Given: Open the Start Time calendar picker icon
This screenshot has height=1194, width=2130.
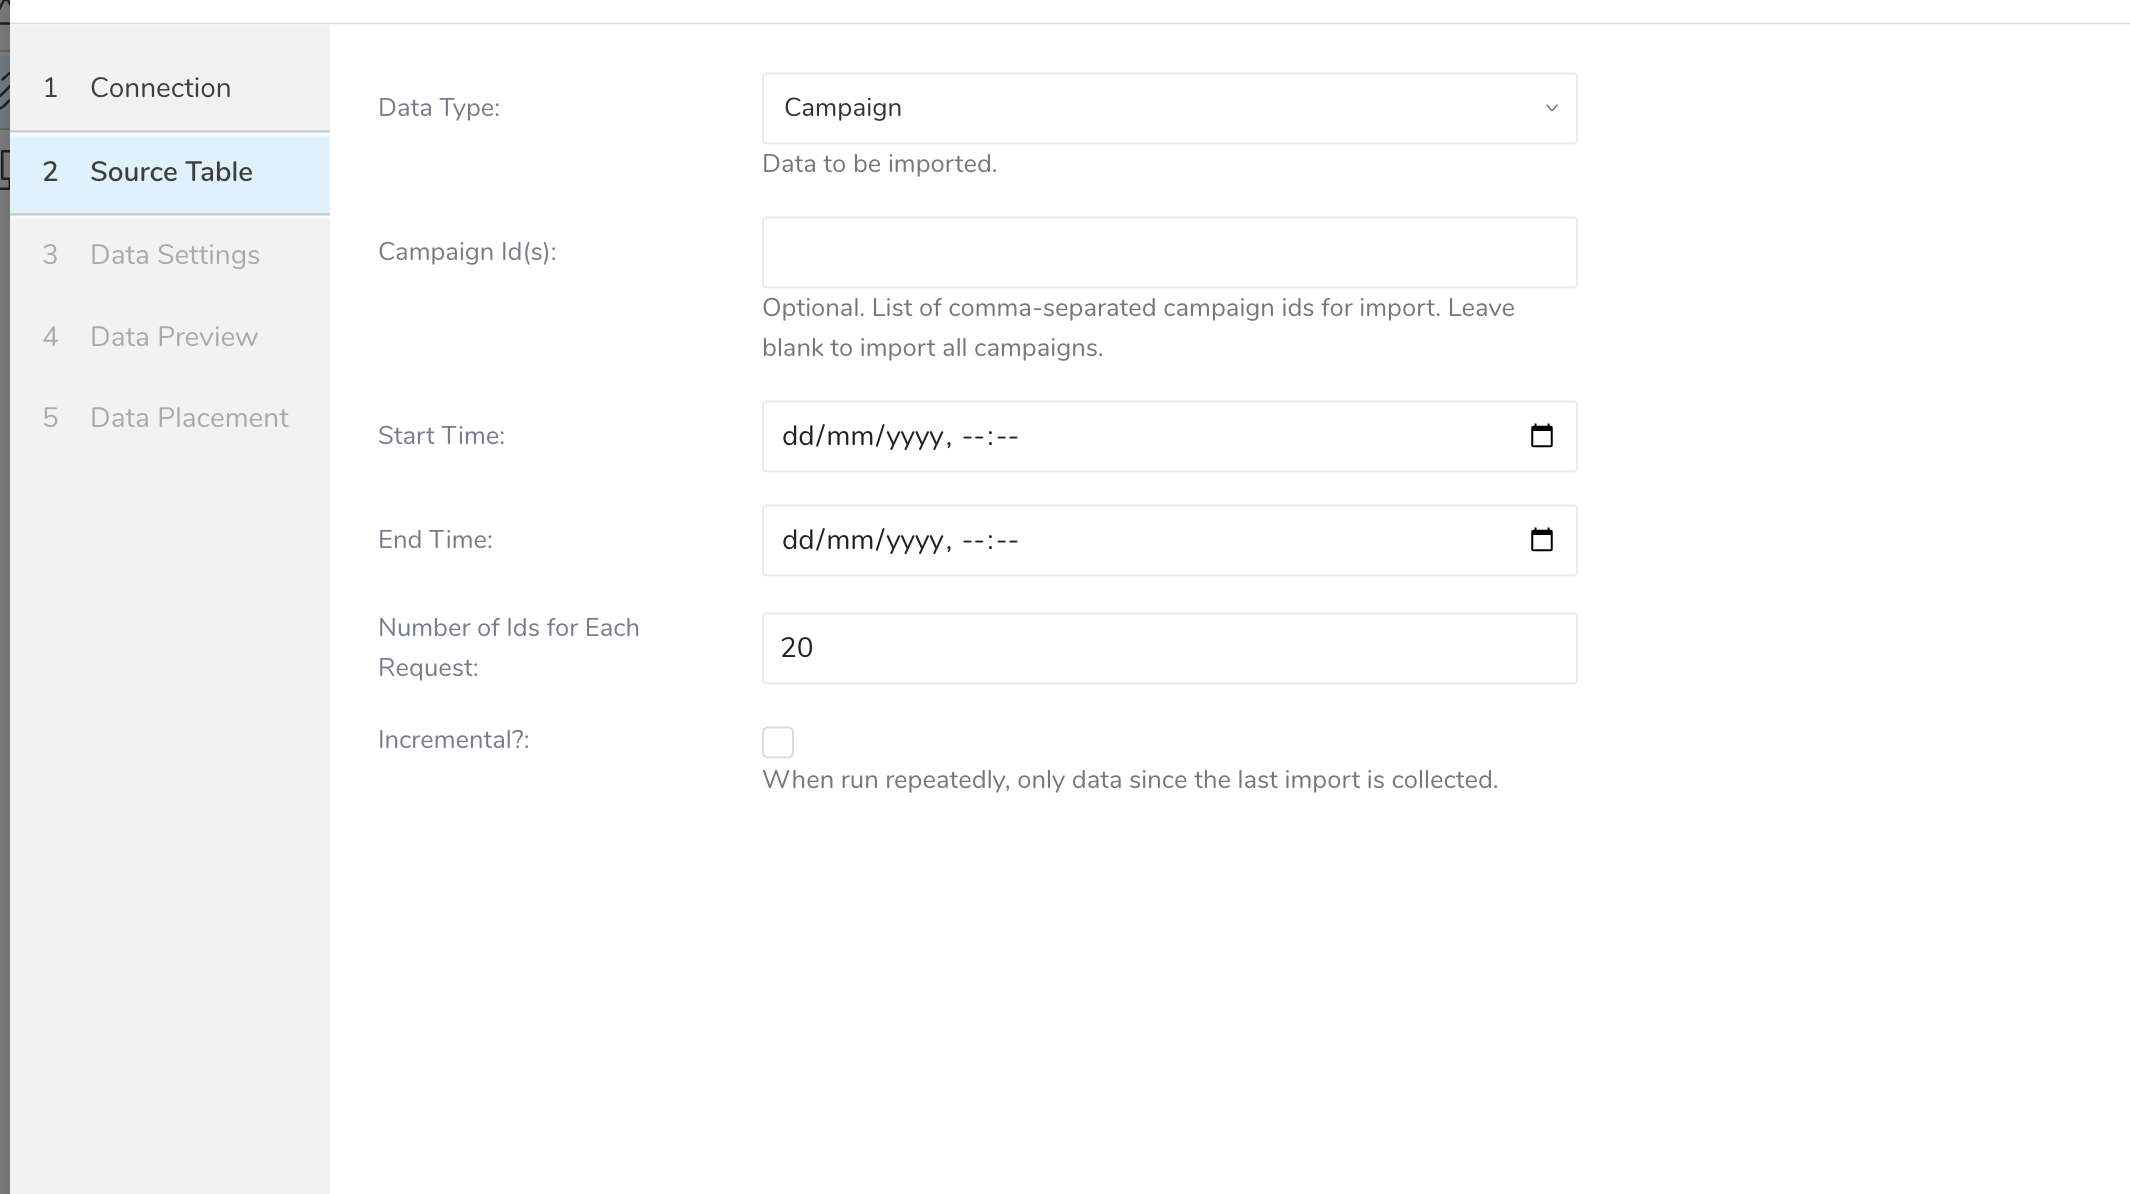Looking at the screenshot, I should click(x=1541, y=436).
